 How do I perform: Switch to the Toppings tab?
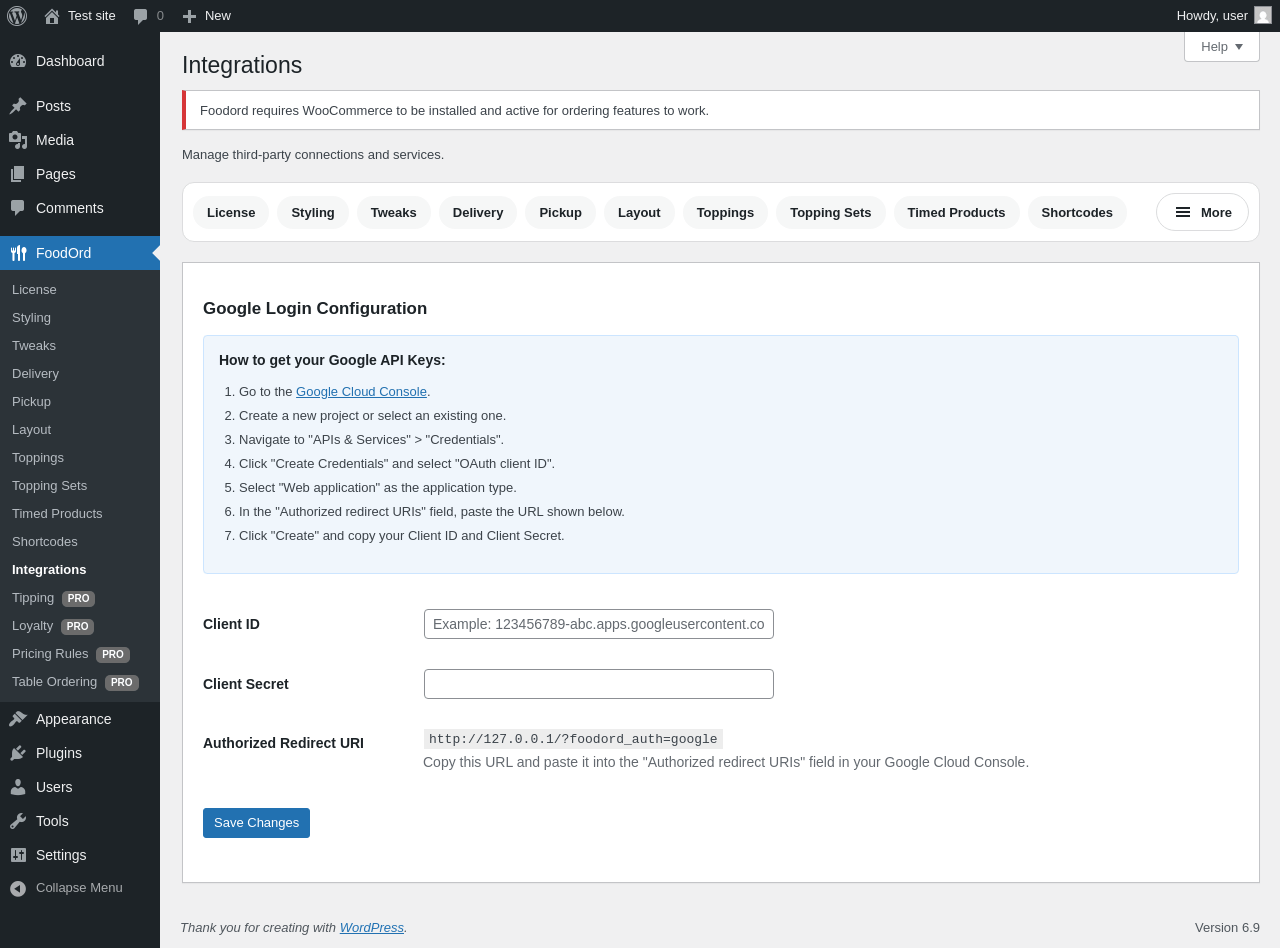[725, 212]
